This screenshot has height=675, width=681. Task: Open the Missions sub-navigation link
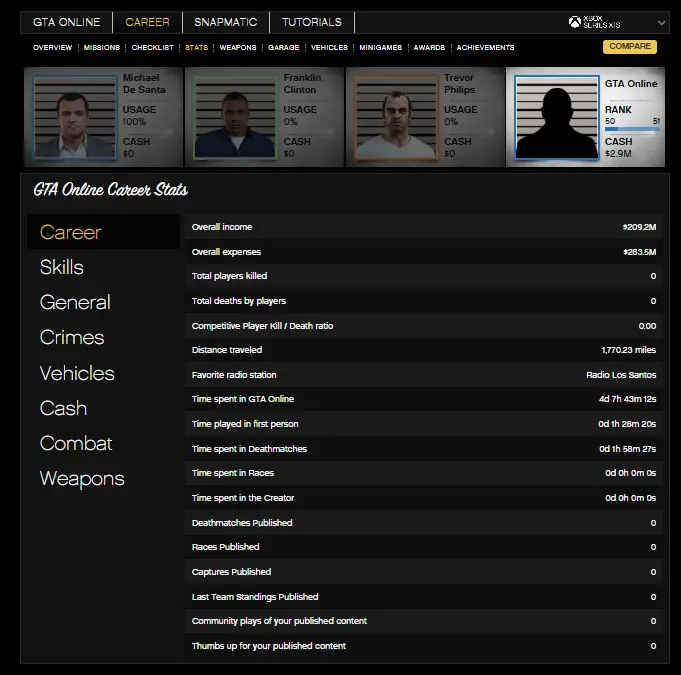[102, 47]
